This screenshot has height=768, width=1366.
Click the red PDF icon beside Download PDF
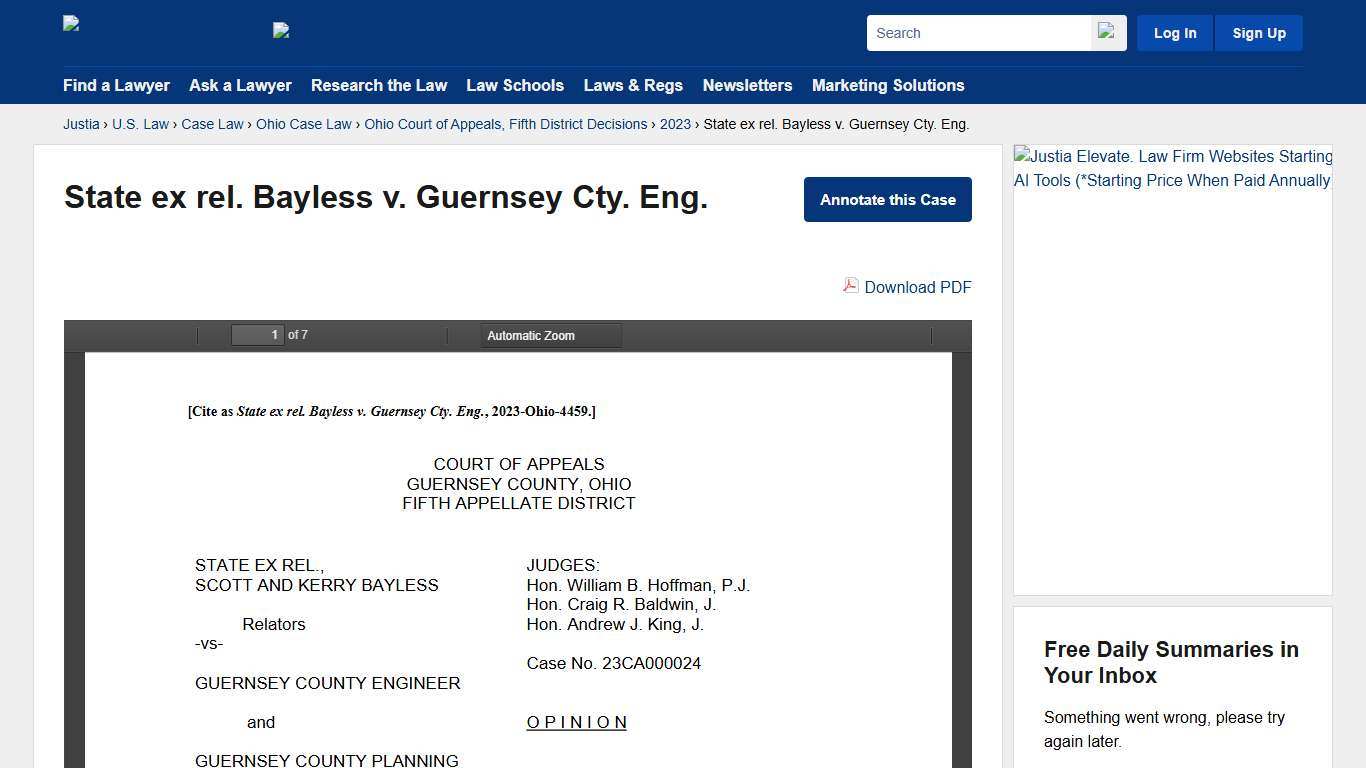point(849,287)
